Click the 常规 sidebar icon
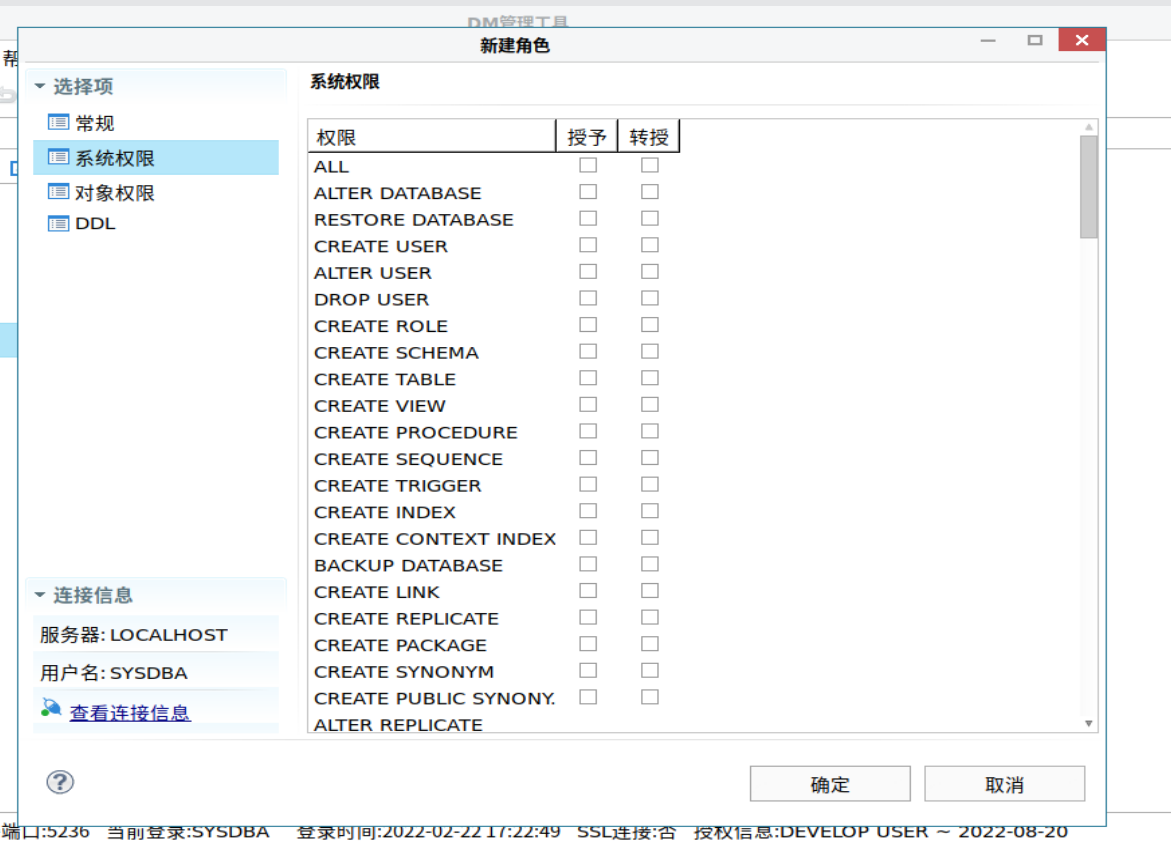Screen dimensions: 1171x842 point(59,122)
